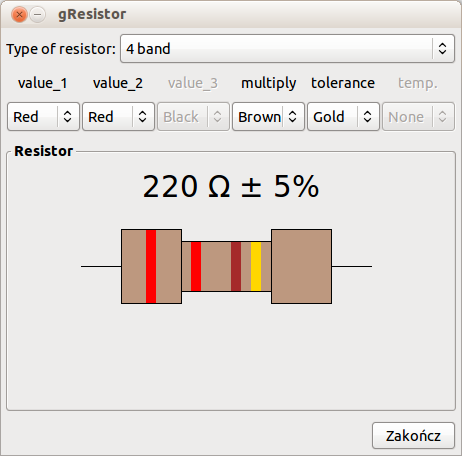Viewport: 462px width, 456px height.
Task: Minimize the gResistor window
Action: click(38, 15)
